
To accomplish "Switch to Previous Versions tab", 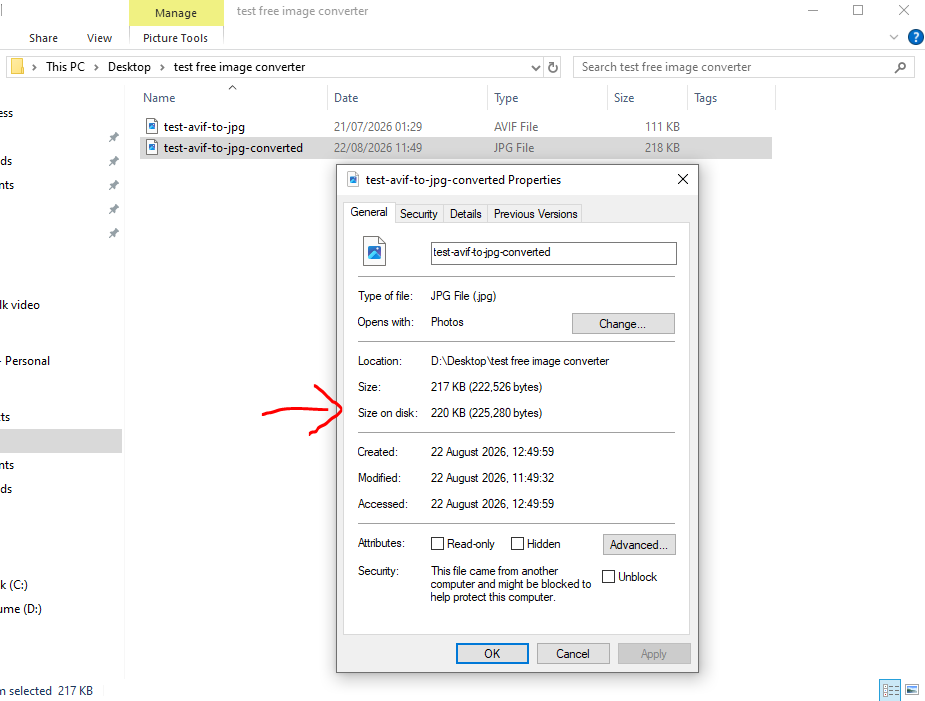I will point(535,214).
